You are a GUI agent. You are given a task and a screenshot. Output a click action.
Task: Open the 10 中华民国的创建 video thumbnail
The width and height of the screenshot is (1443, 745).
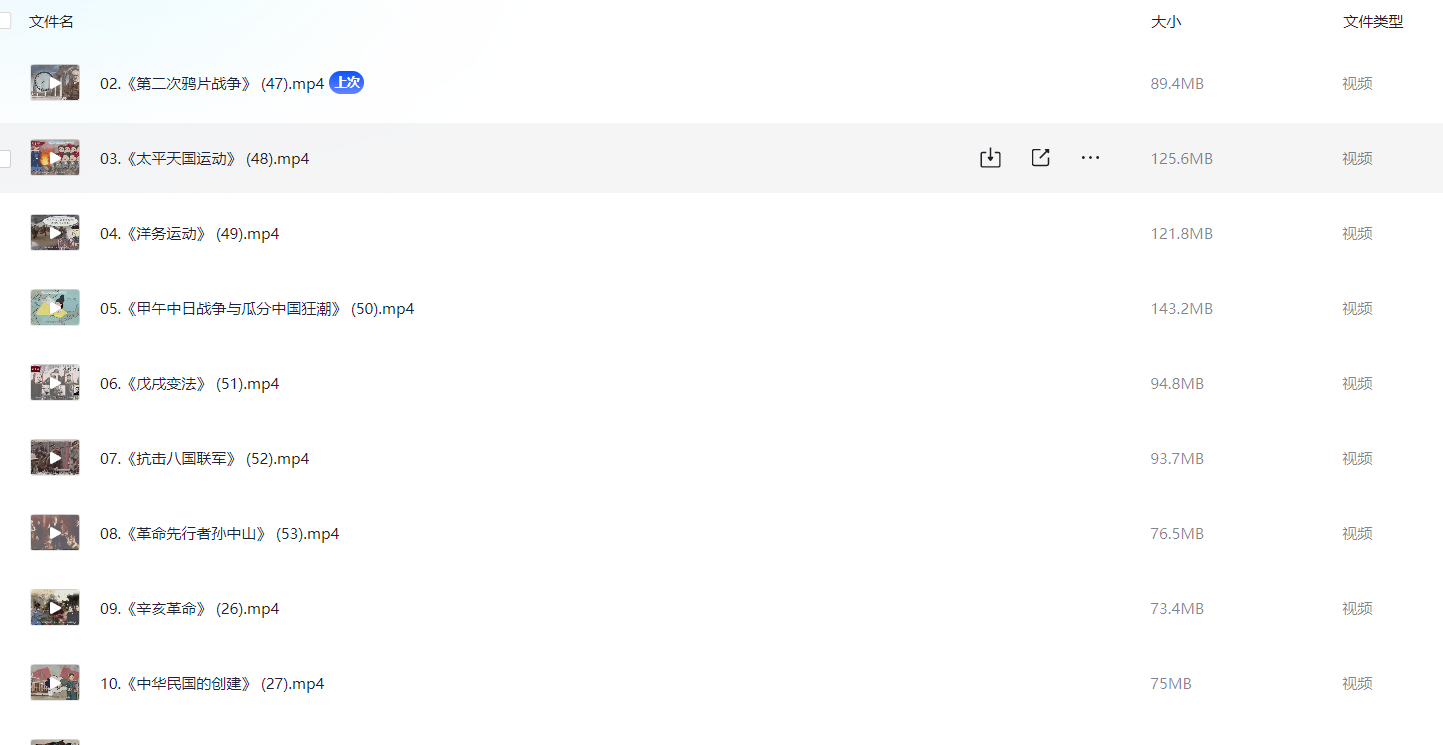coord(55,683)
